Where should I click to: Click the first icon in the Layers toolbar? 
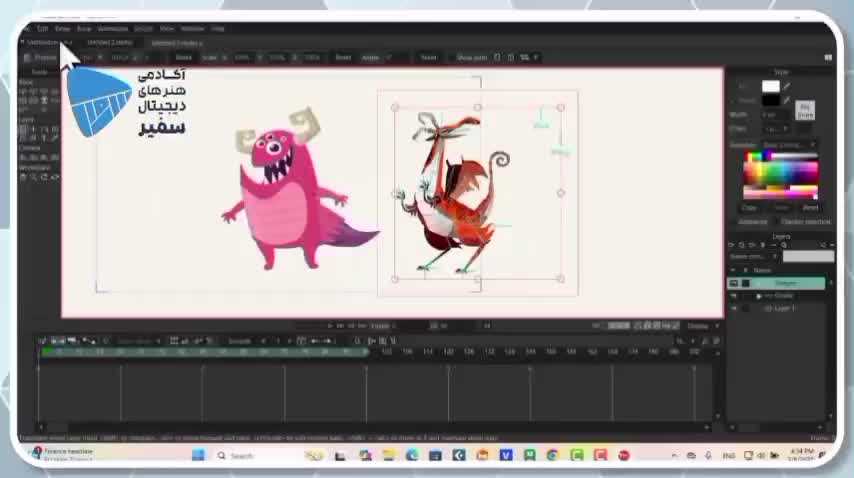tap(732, 245)
